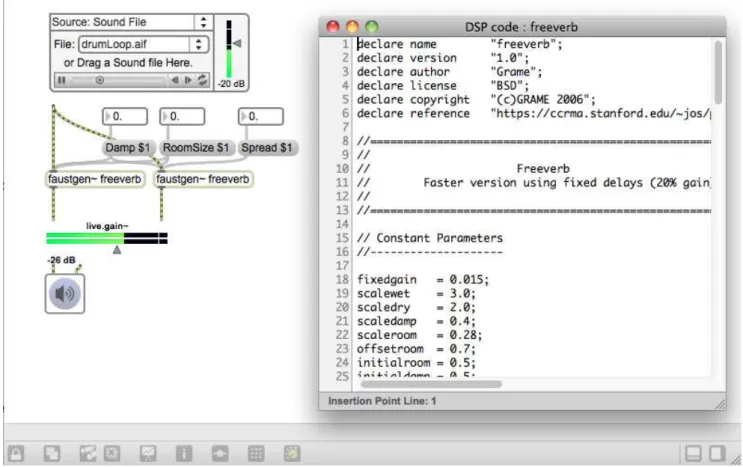Screen dimensions: 743x467
Task: Switch to presentation mode icon
Action: (x=148, y=453)
